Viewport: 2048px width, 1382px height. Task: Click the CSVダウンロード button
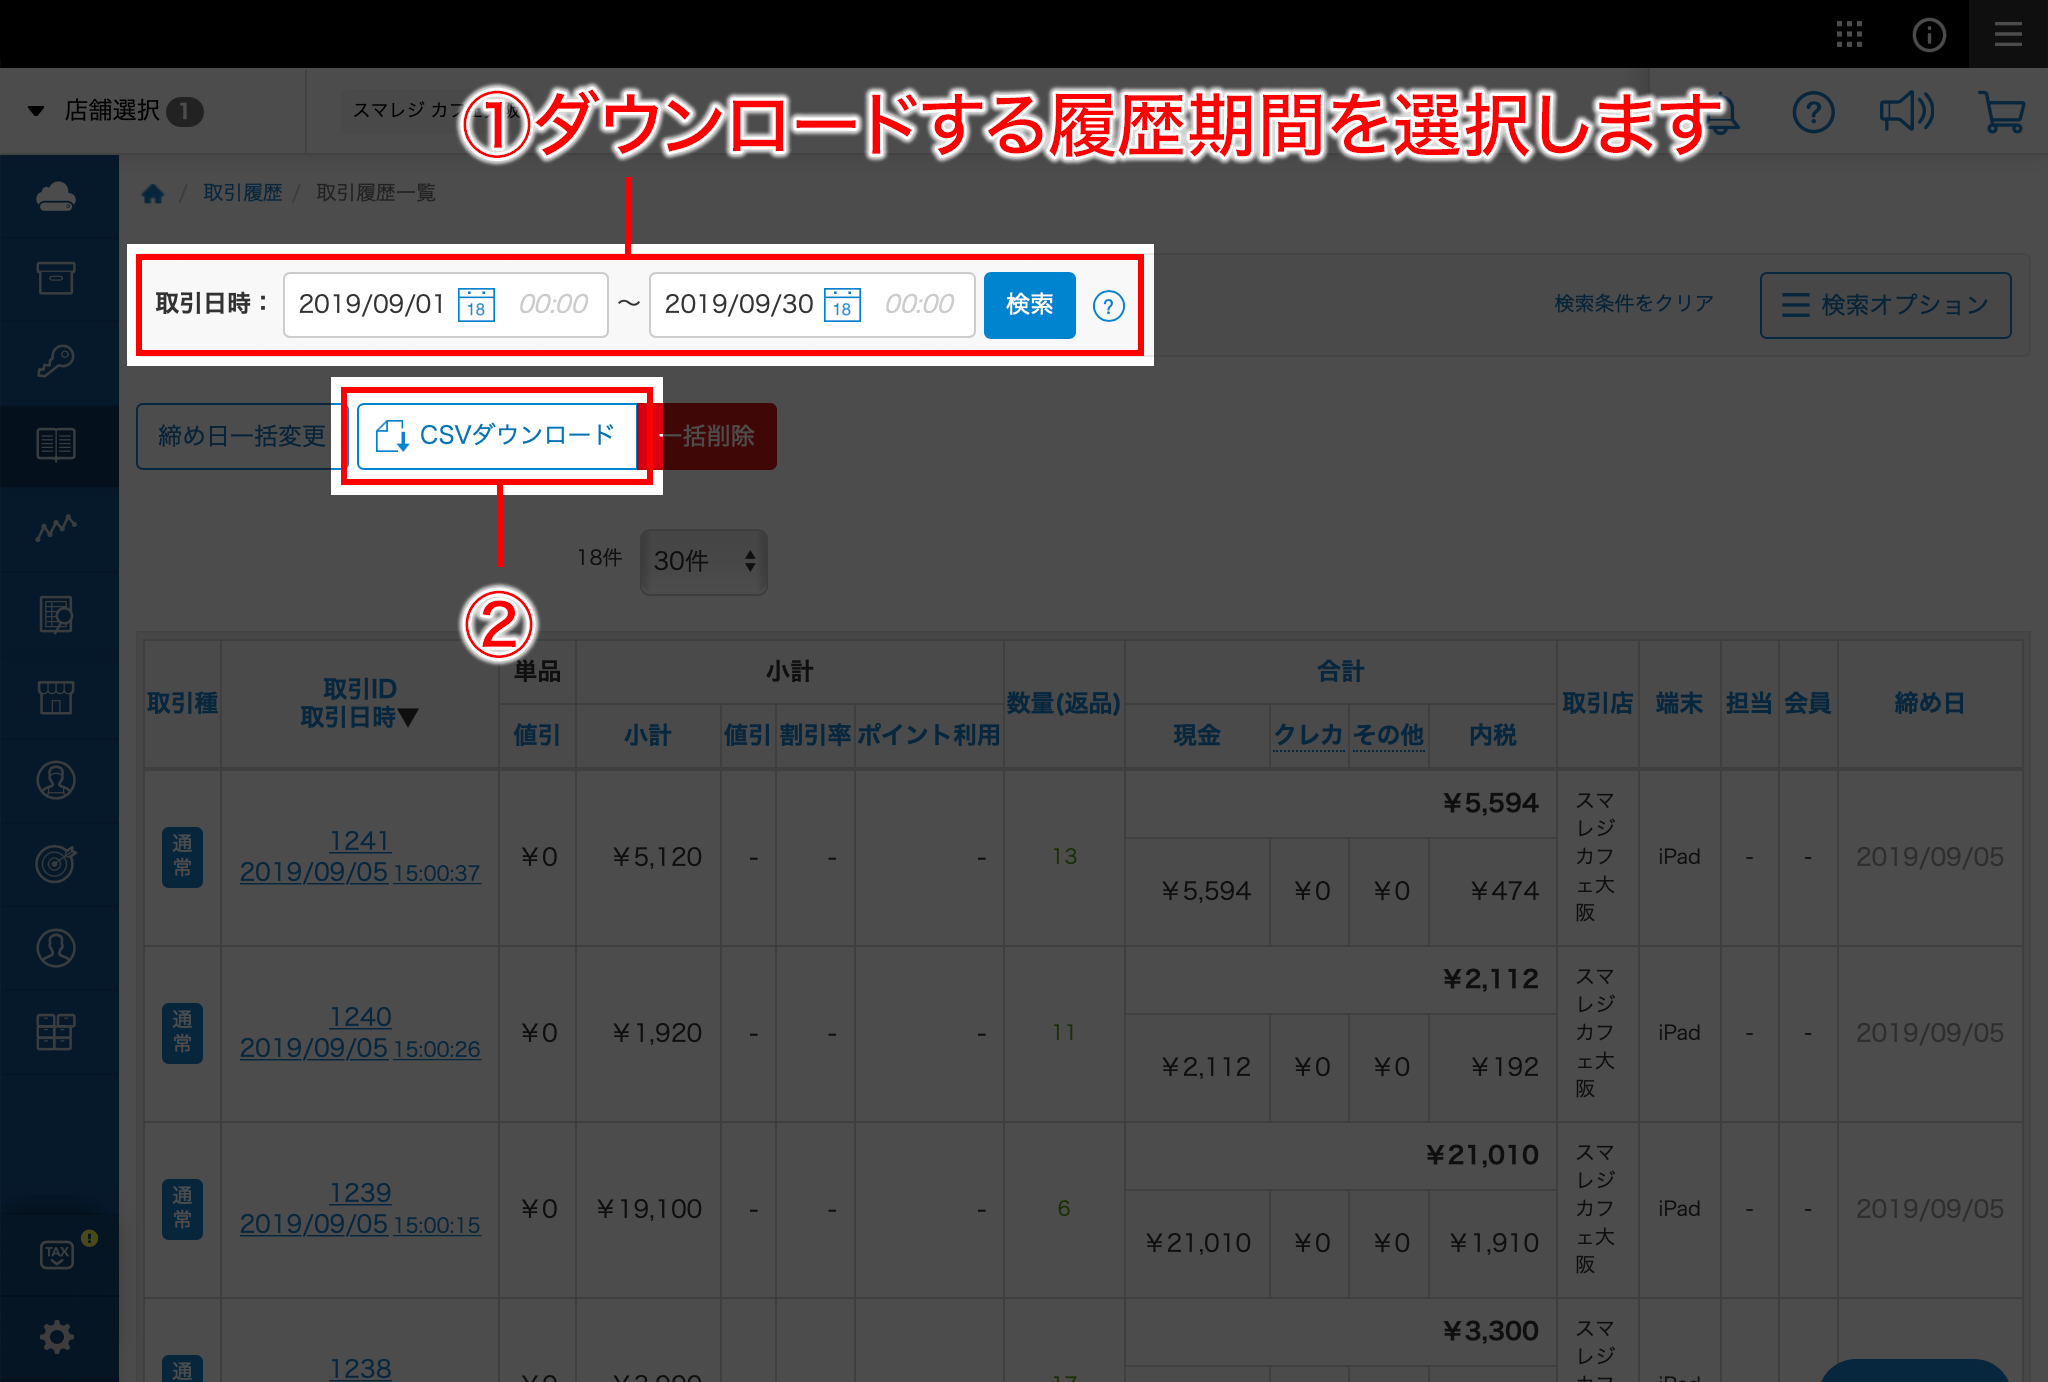[497, 436]
